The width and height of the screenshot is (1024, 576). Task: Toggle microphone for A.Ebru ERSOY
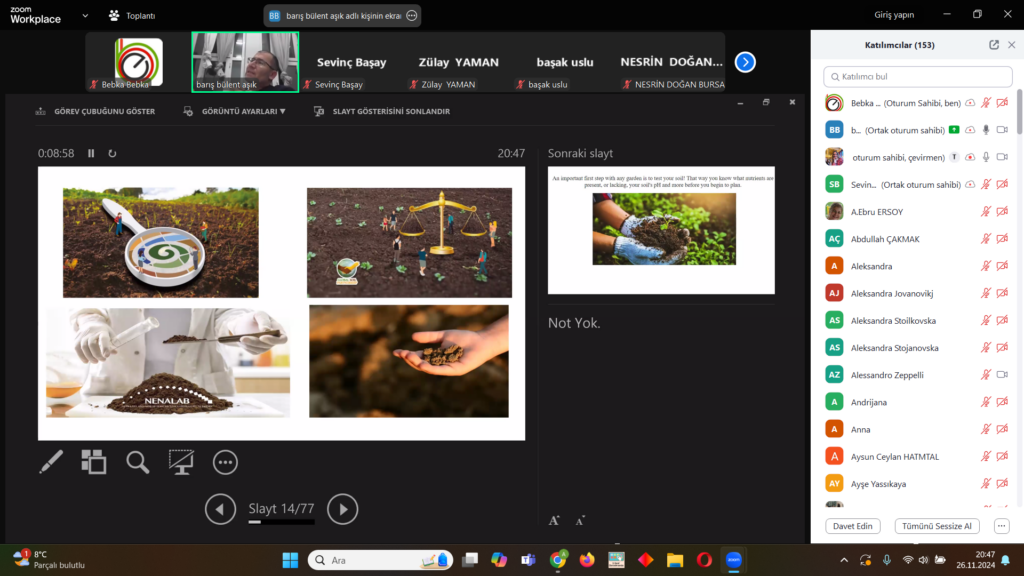click(x=985, y=211)
